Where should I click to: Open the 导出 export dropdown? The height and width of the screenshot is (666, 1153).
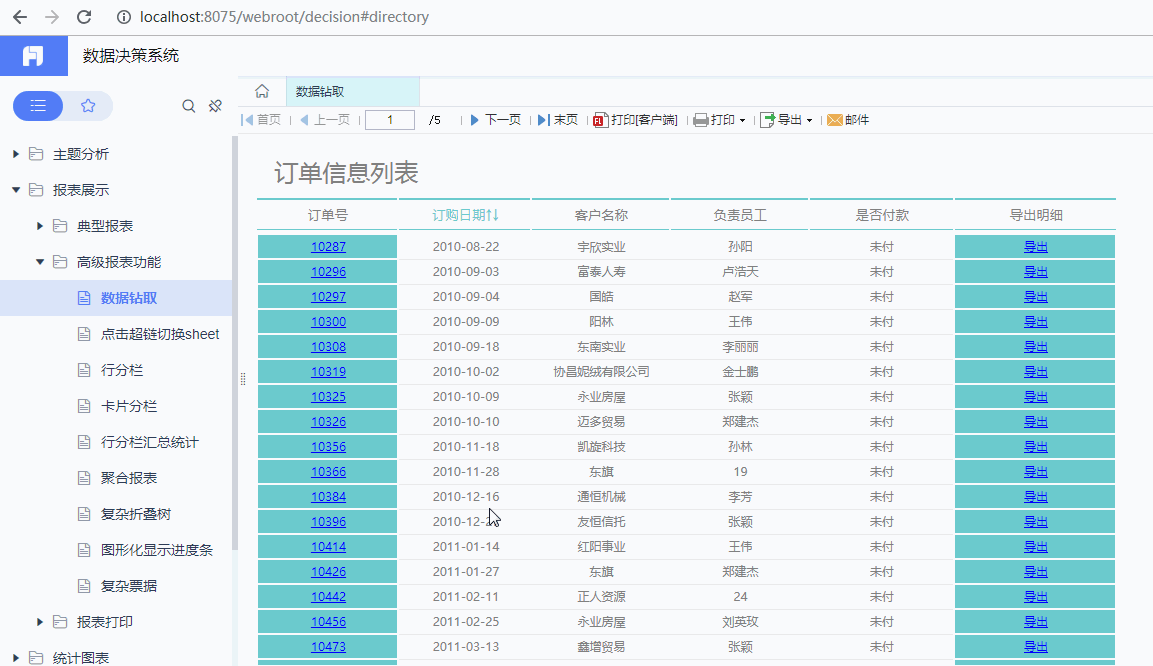(786, 120)
